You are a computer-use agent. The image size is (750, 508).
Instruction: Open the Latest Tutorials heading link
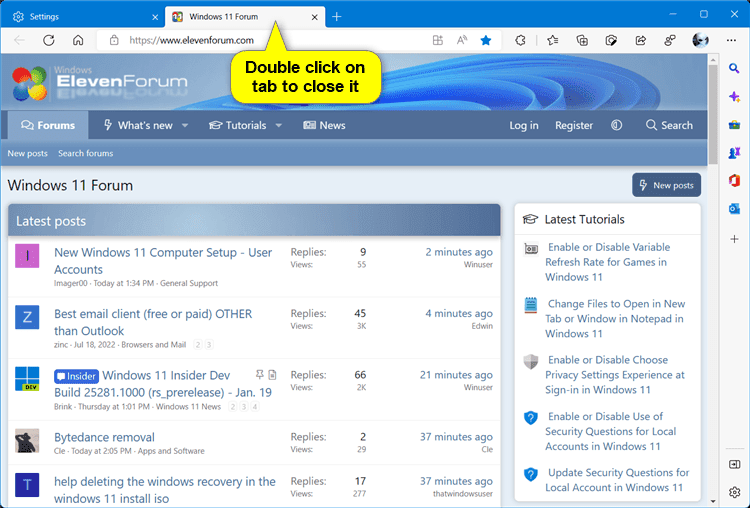tap(585, 220)
